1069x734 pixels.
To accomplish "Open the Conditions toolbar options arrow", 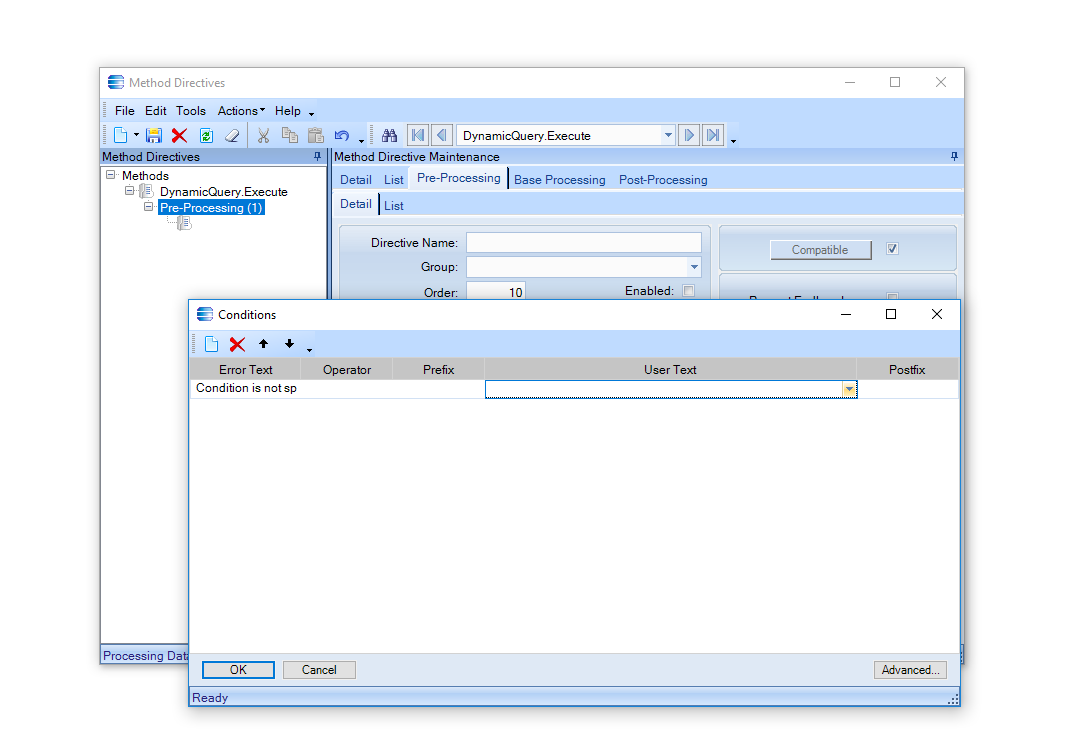I will tap(310, 349).
